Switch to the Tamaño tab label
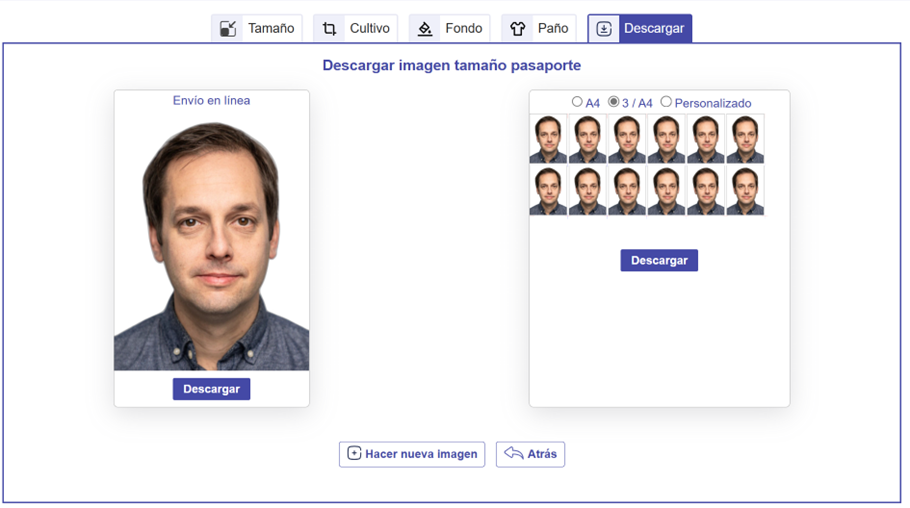 click(x=271, y=28)
